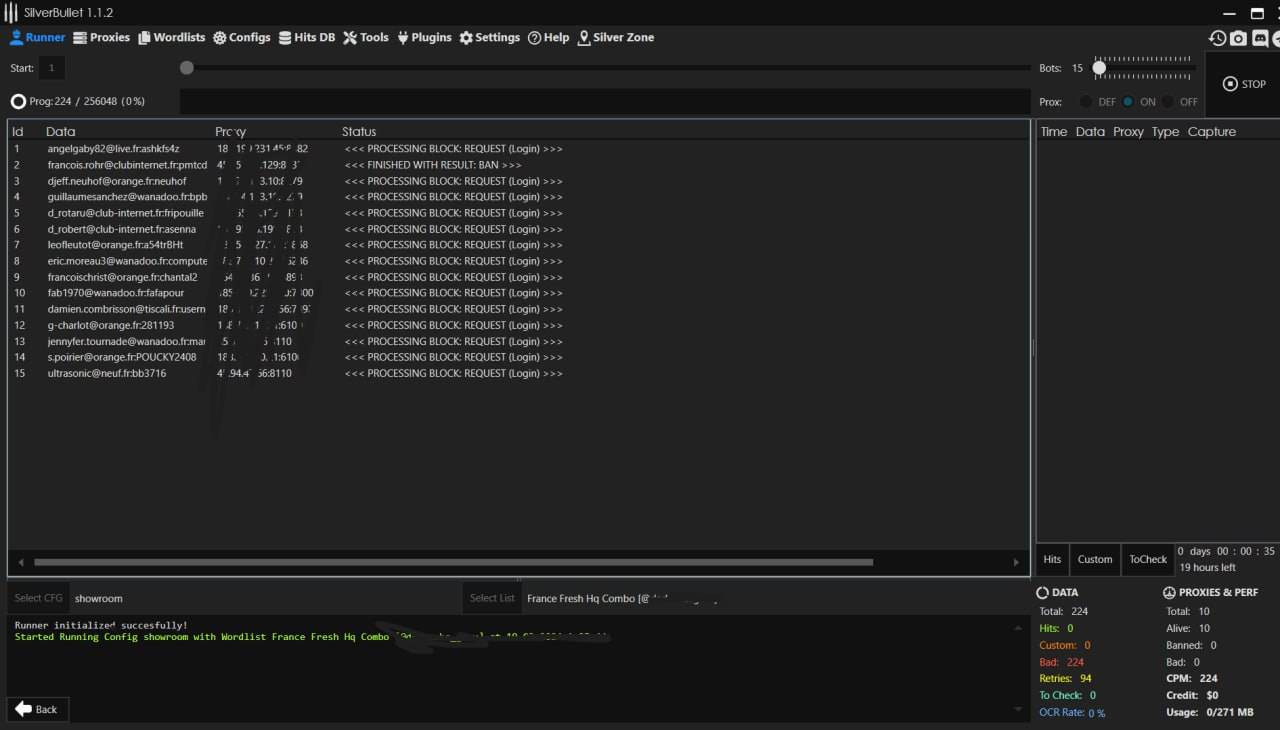The height and width of the screenshot is (730, 1280).
Task: Open the history clock icon
Action: tap(1217, 38)
